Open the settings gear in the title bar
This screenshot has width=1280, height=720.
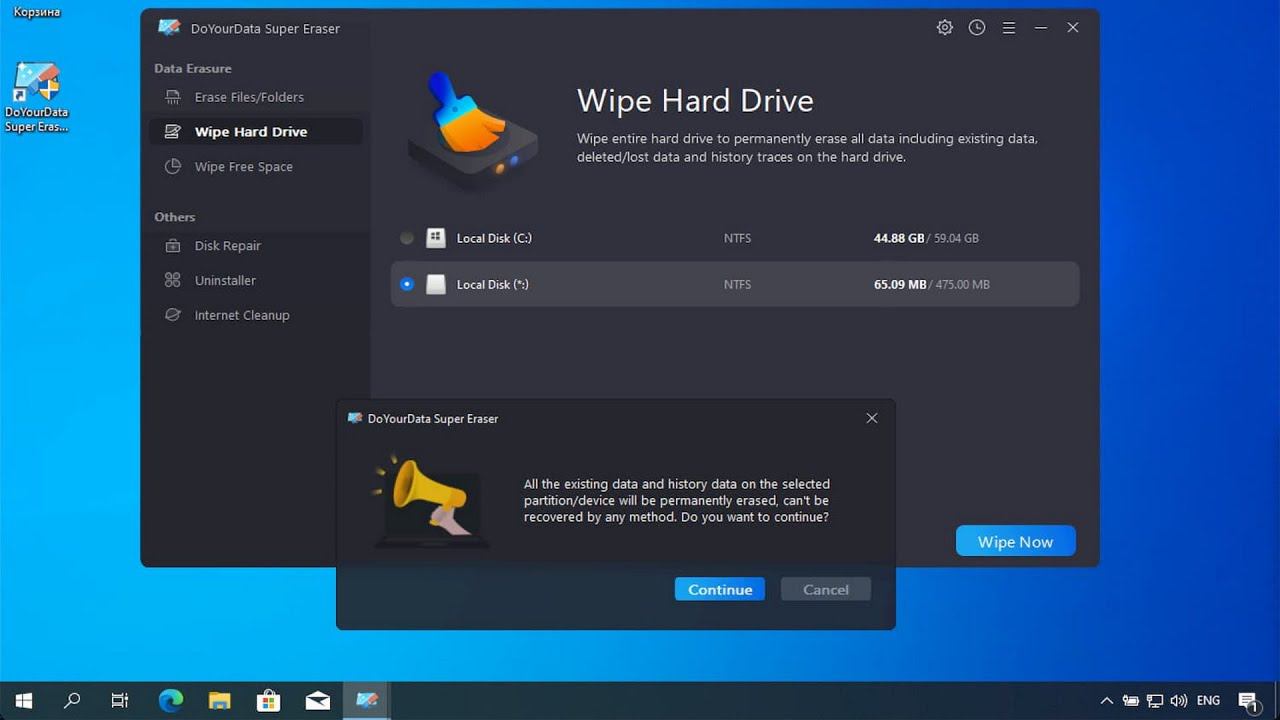[x=944, y=28]
